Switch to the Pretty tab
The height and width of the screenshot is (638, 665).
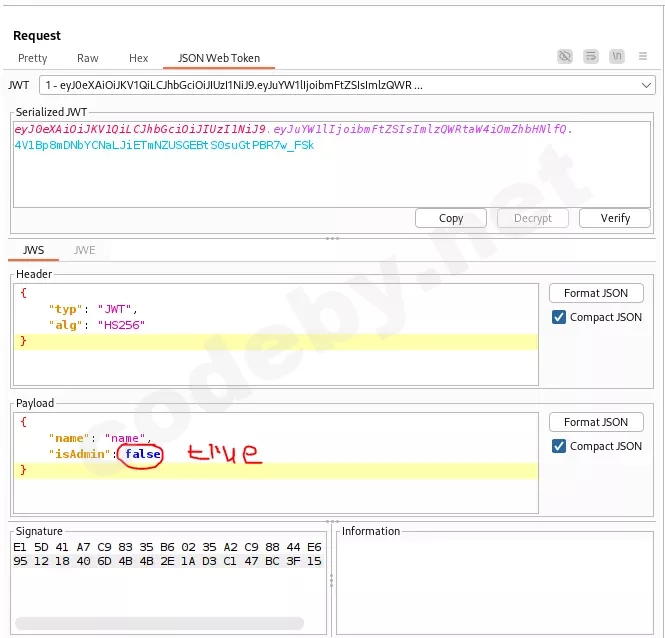(x=33, y=58)
